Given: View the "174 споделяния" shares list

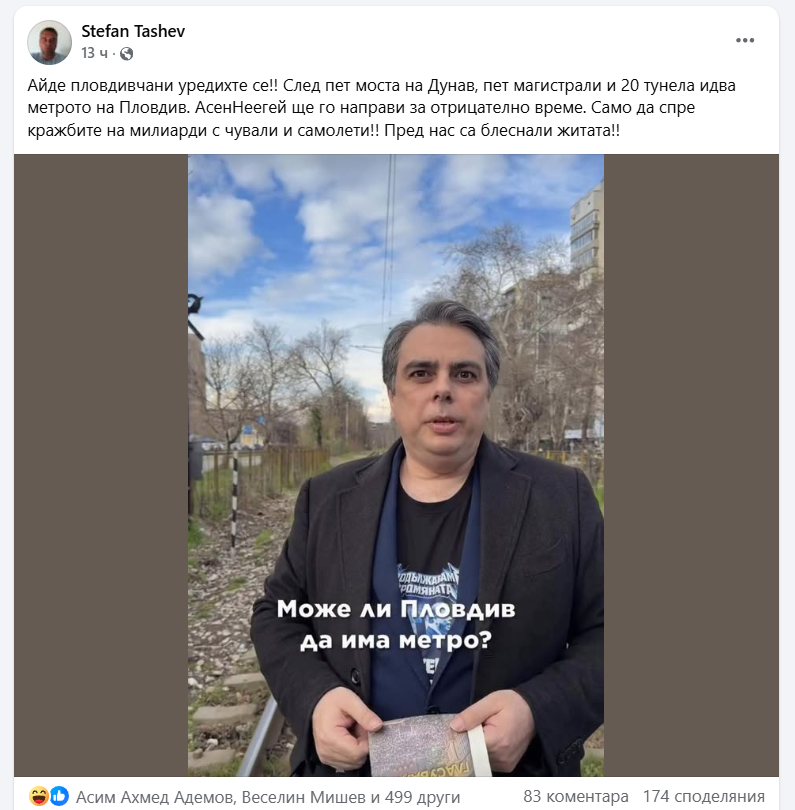Looking at the screenshot, I should click(x=704, y=797).
